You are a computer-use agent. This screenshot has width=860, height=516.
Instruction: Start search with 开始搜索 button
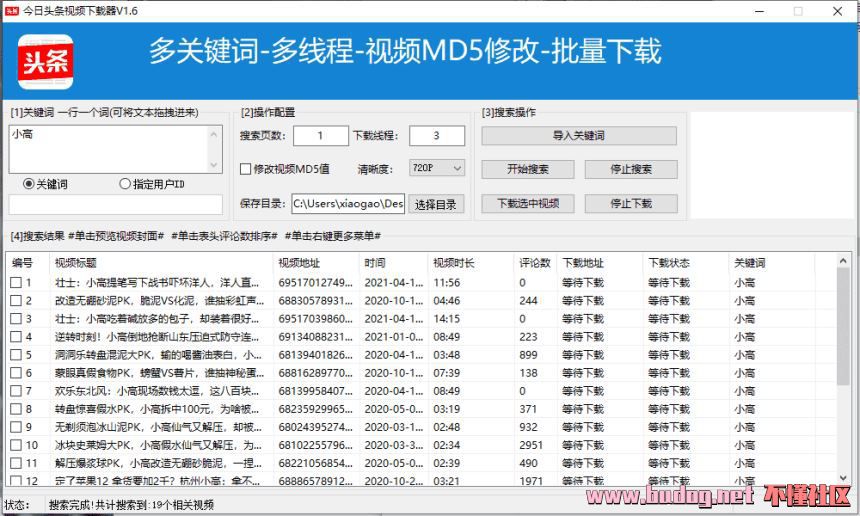click(x=528, y=169)
